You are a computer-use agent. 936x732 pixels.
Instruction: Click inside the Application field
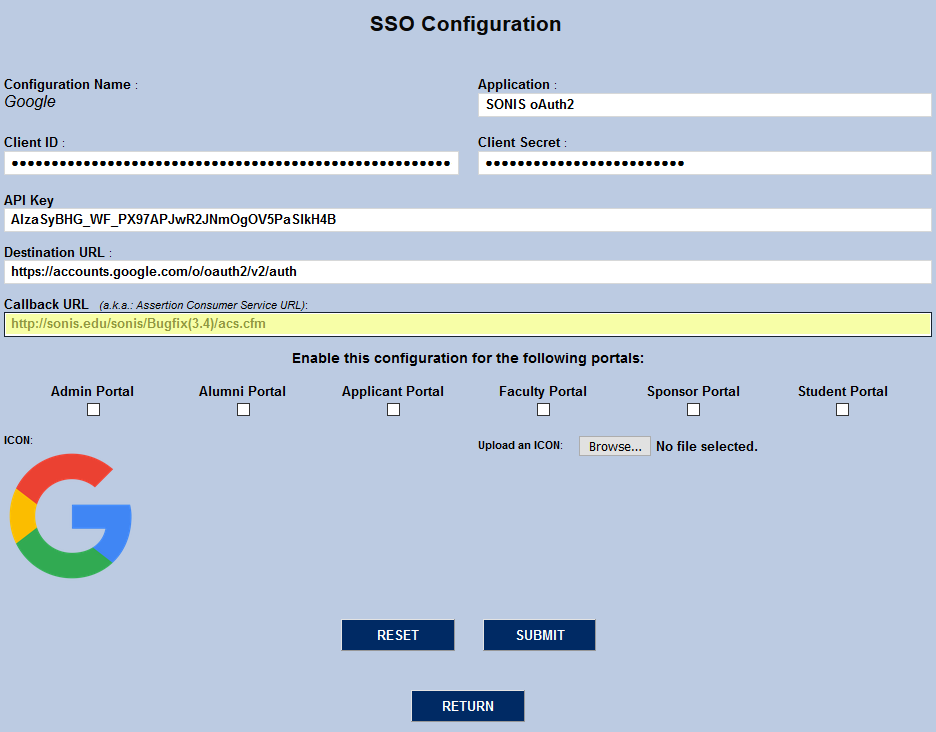point(703,104)
